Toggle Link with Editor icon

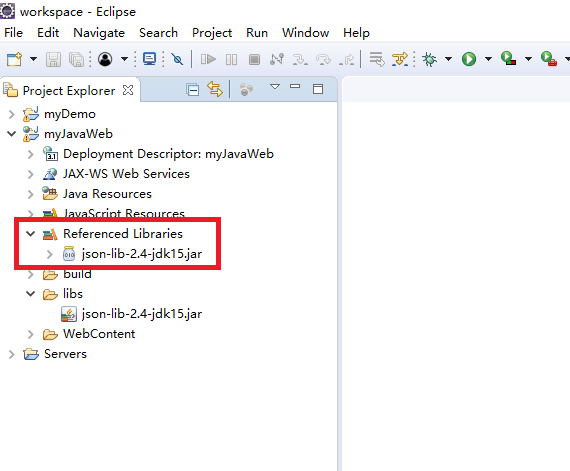tap(215, 89)
